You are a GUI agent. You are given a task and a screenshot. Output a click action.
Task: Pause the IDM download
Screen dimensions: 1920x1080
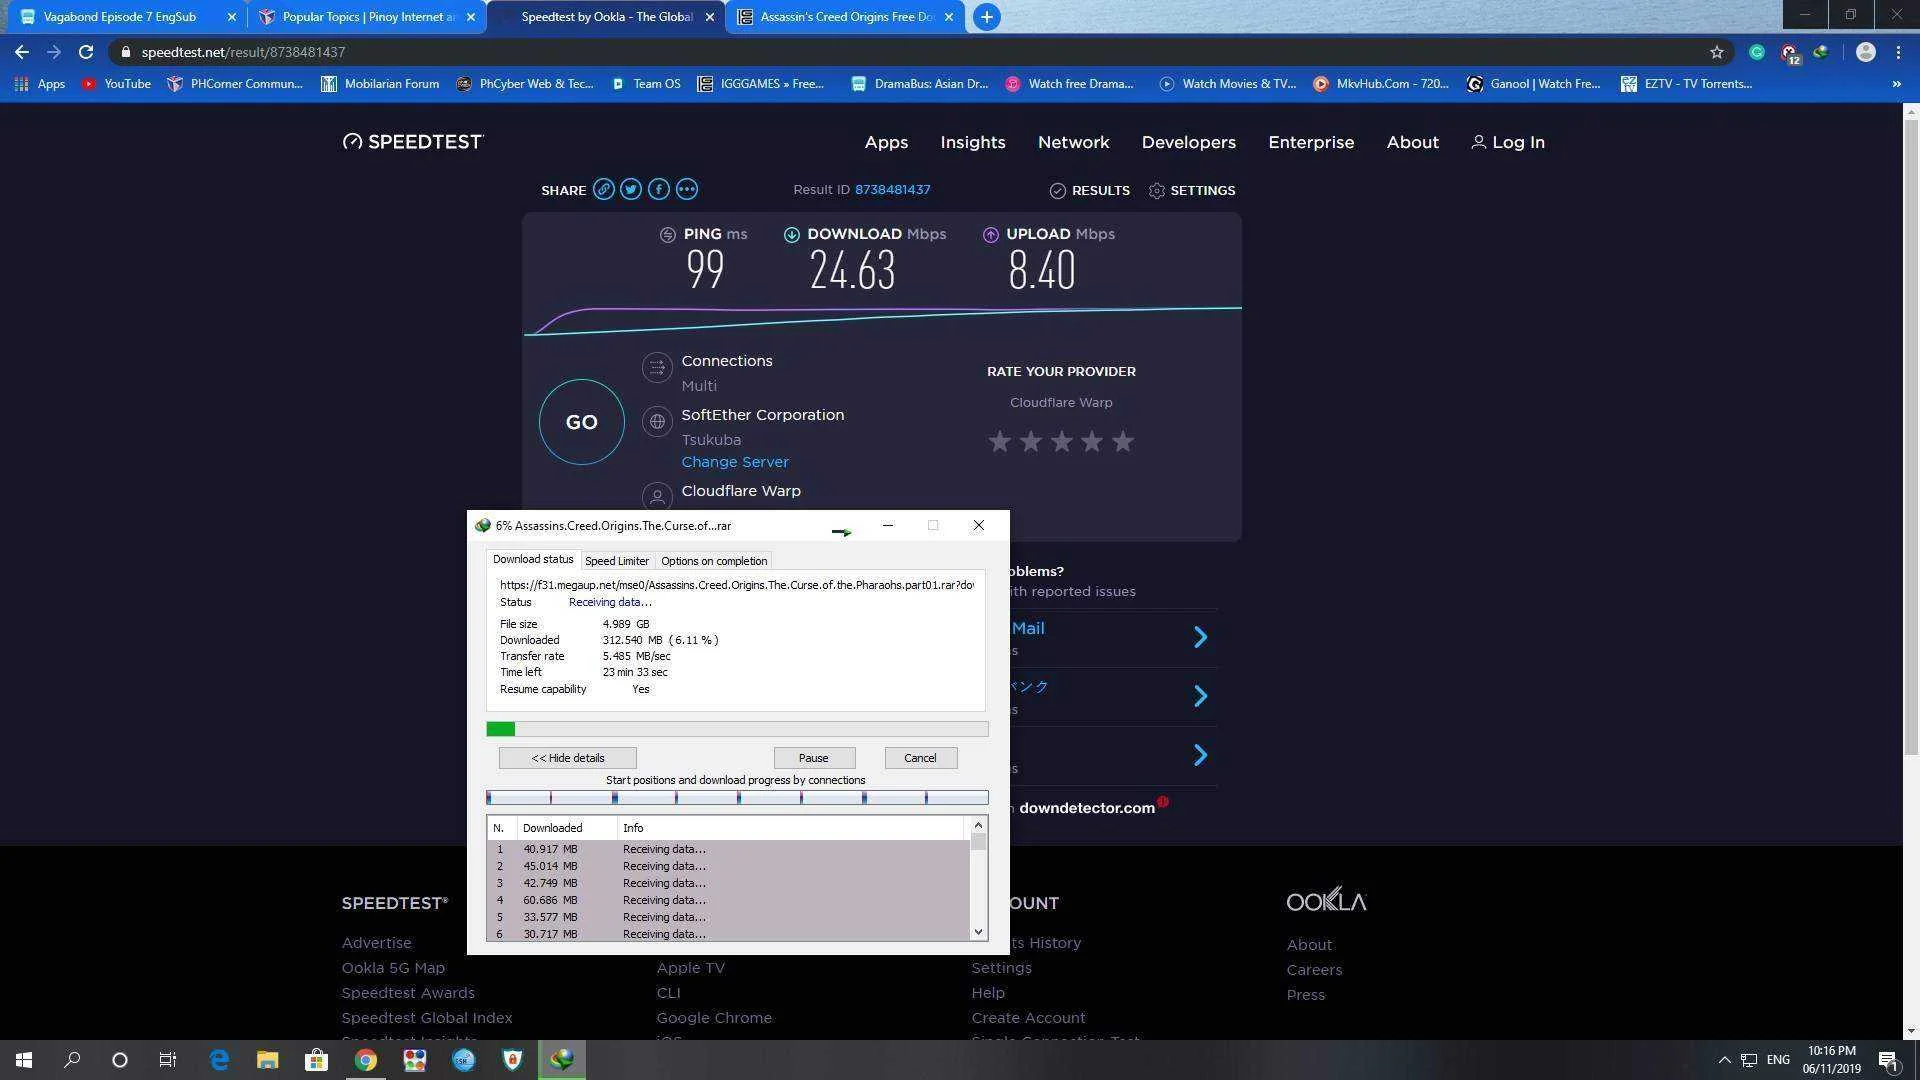pyautogui.click(x=813, y=758)
